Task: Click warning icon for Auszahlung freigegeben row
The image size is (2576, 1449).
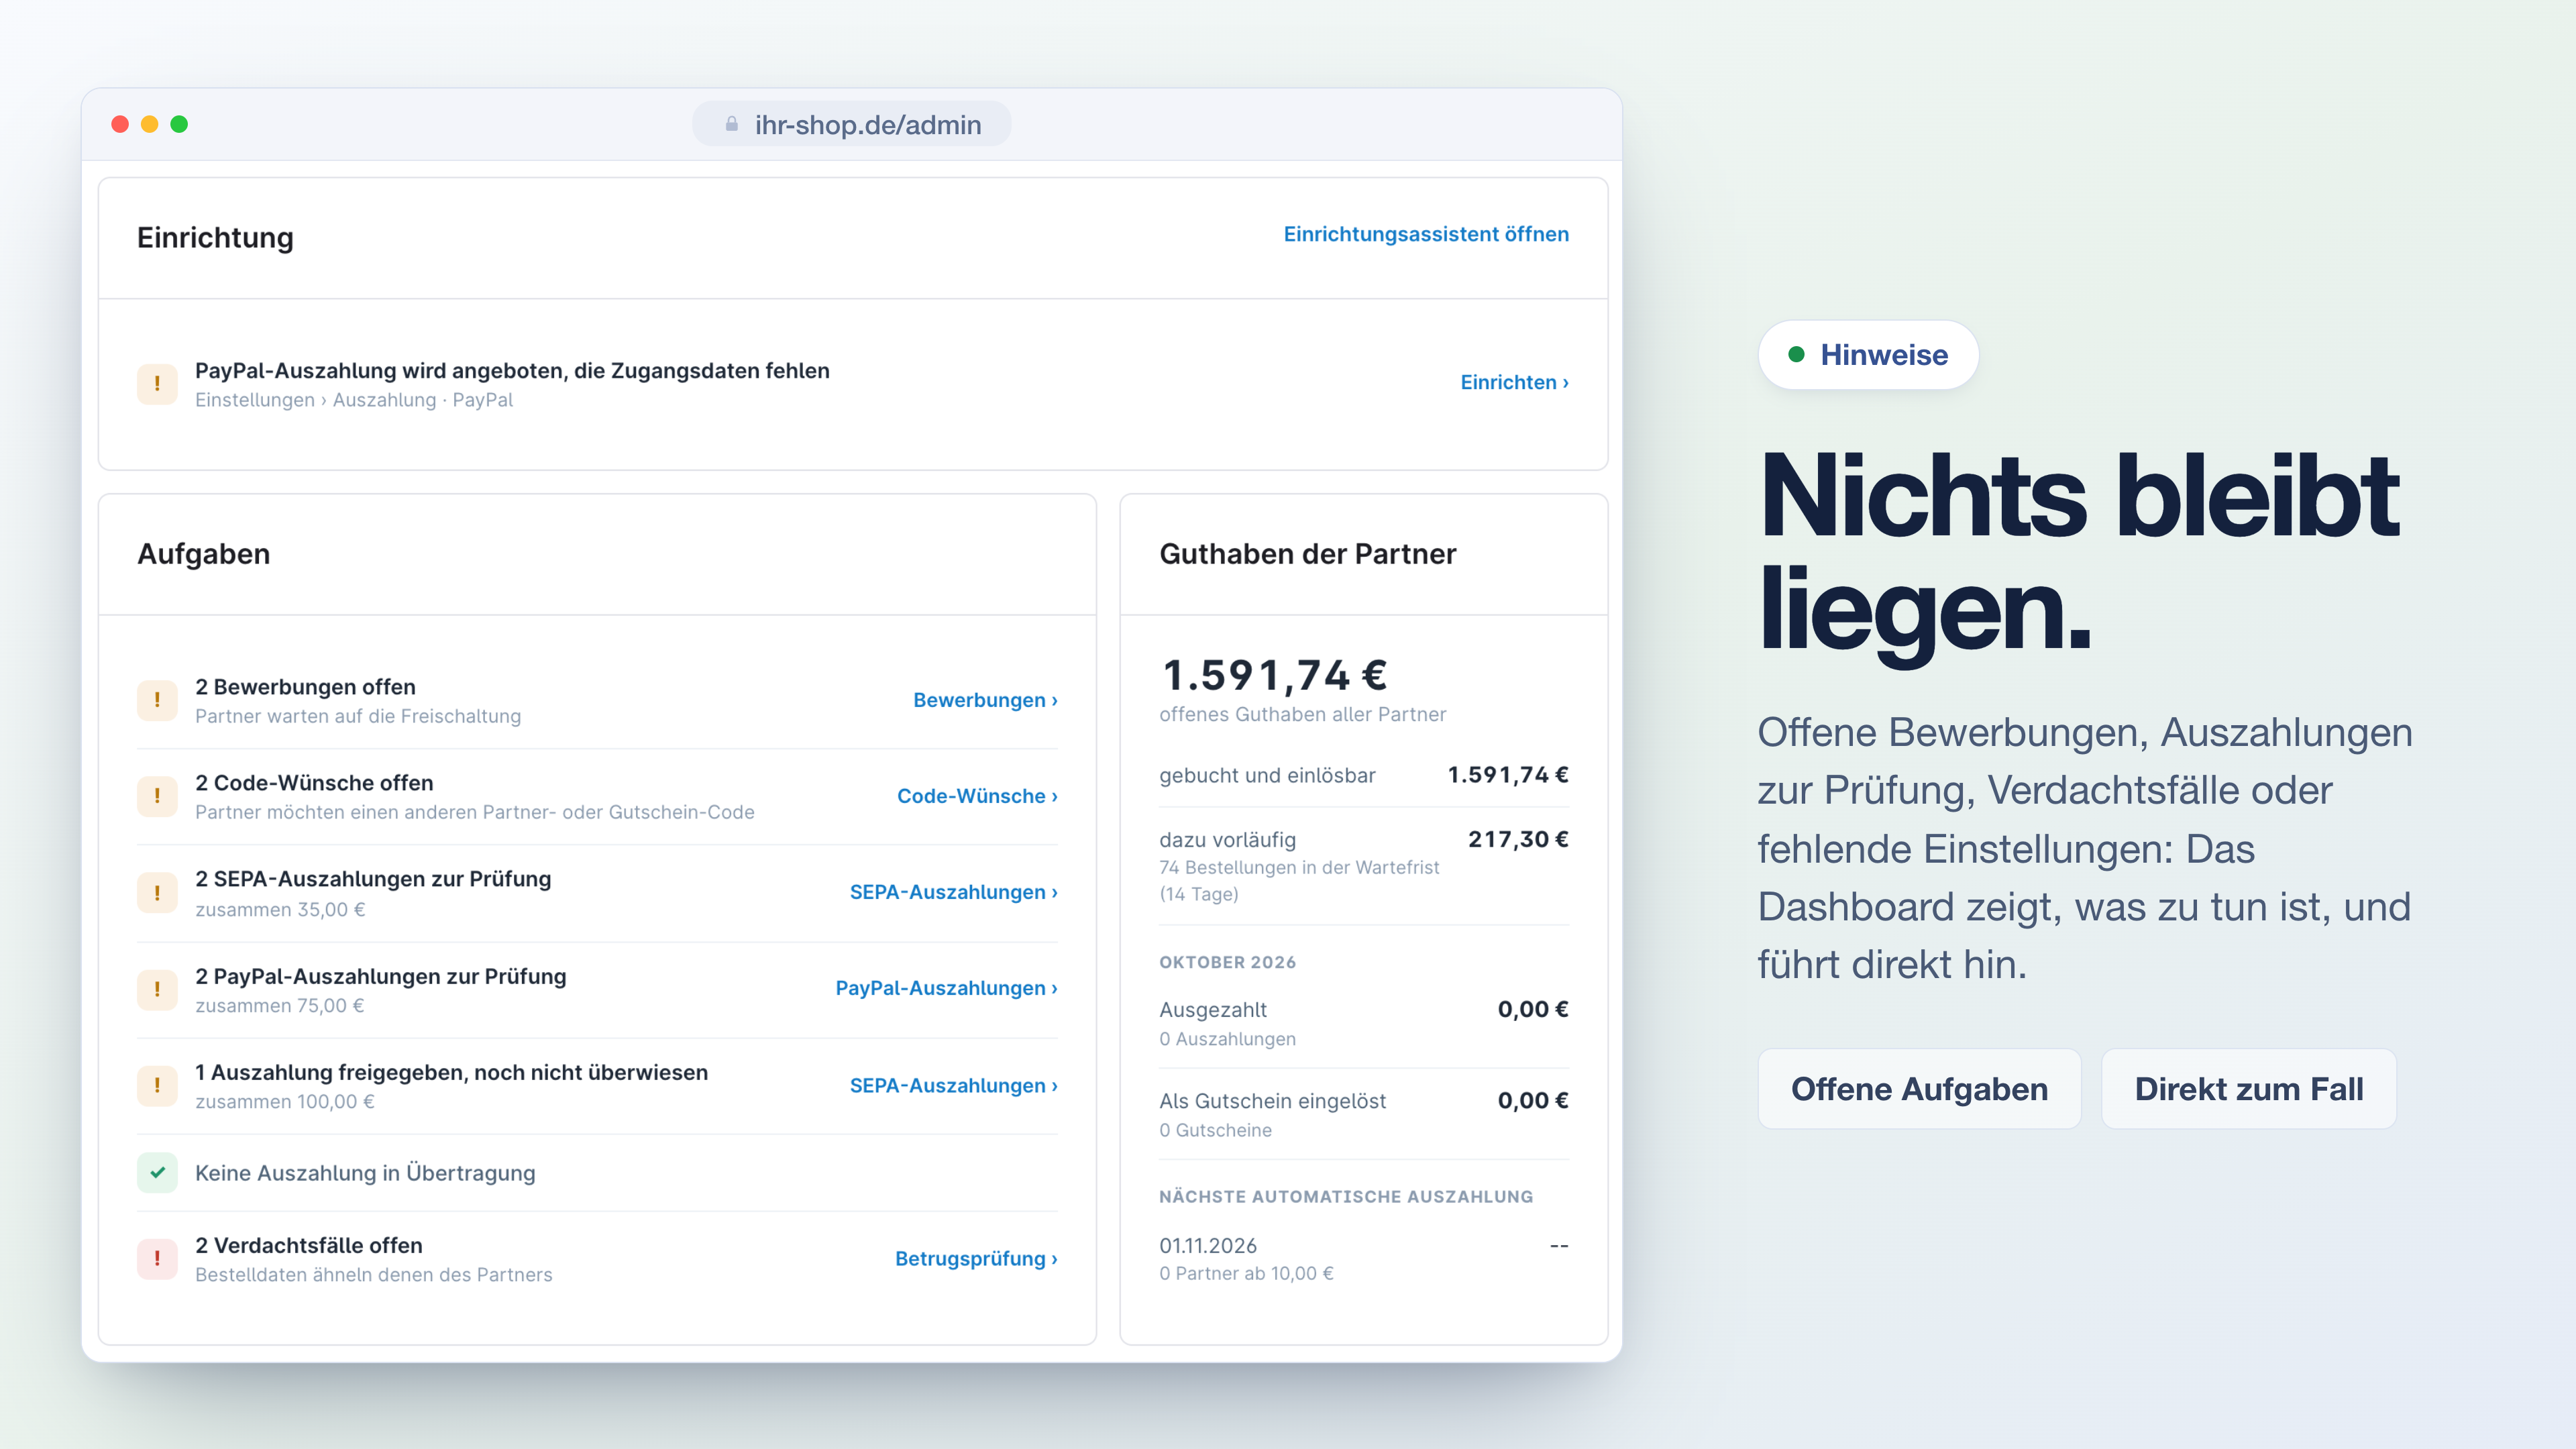Action: tap(157, 1085)
